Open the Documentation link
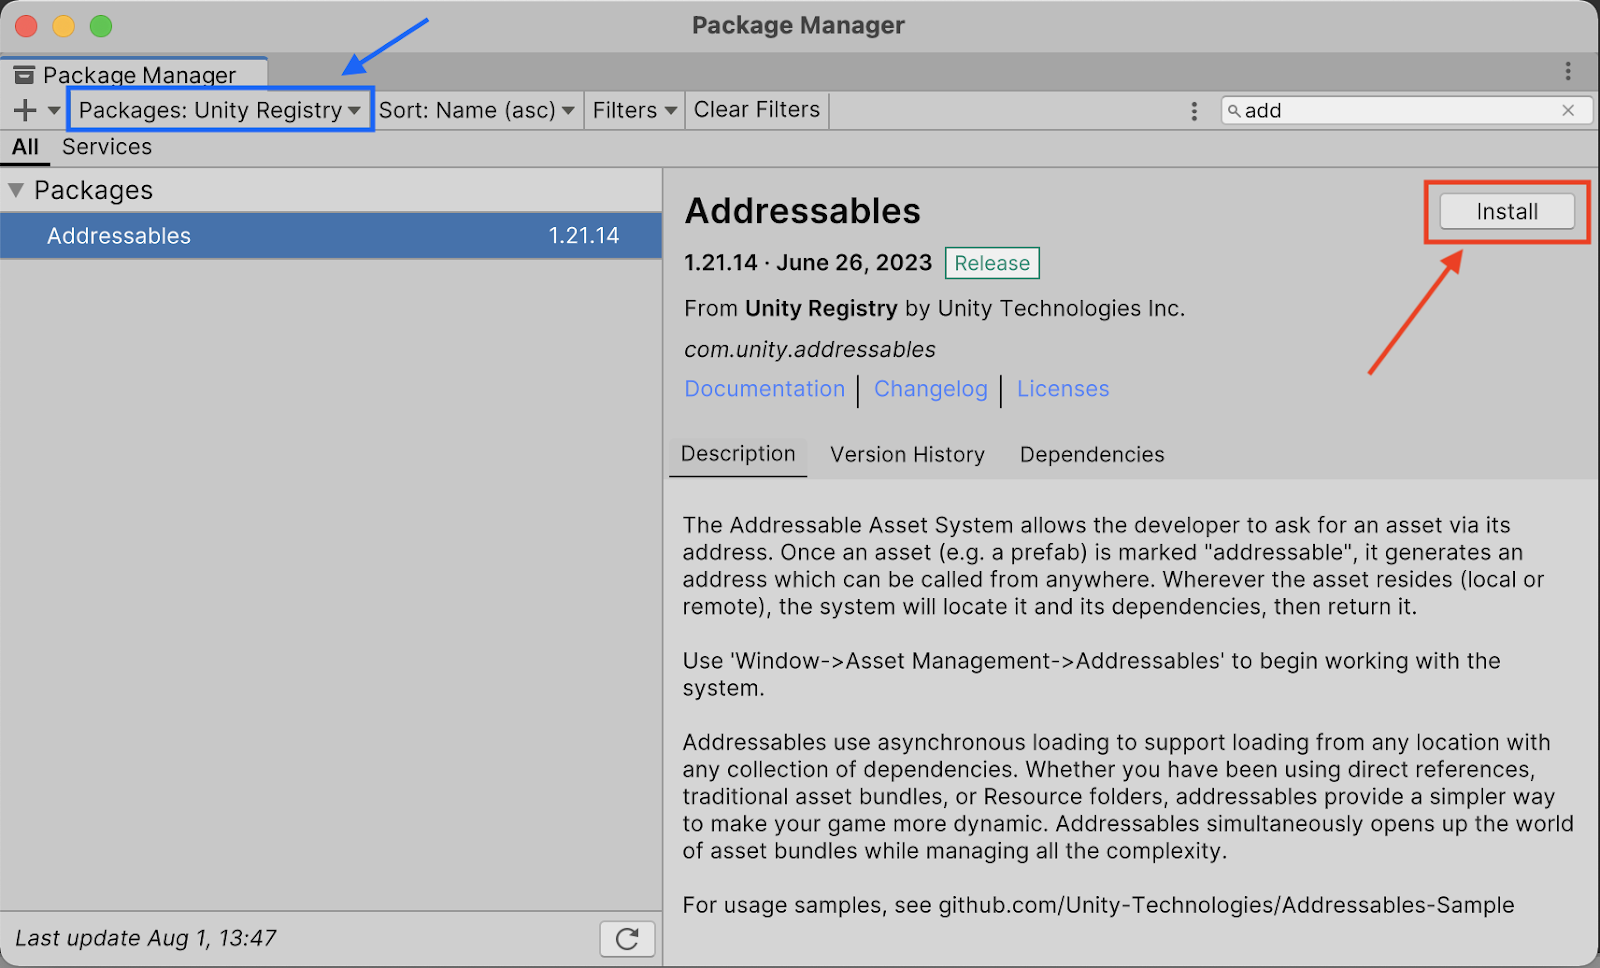This screenshot has width=1600, height=968. pos(764,389)
